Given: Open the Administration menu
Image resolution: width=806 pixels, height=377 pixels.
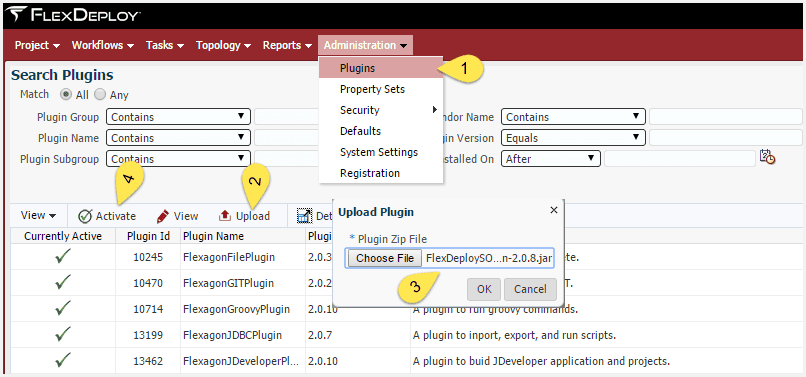Looking at the screenshot, I should pos(365,45).
